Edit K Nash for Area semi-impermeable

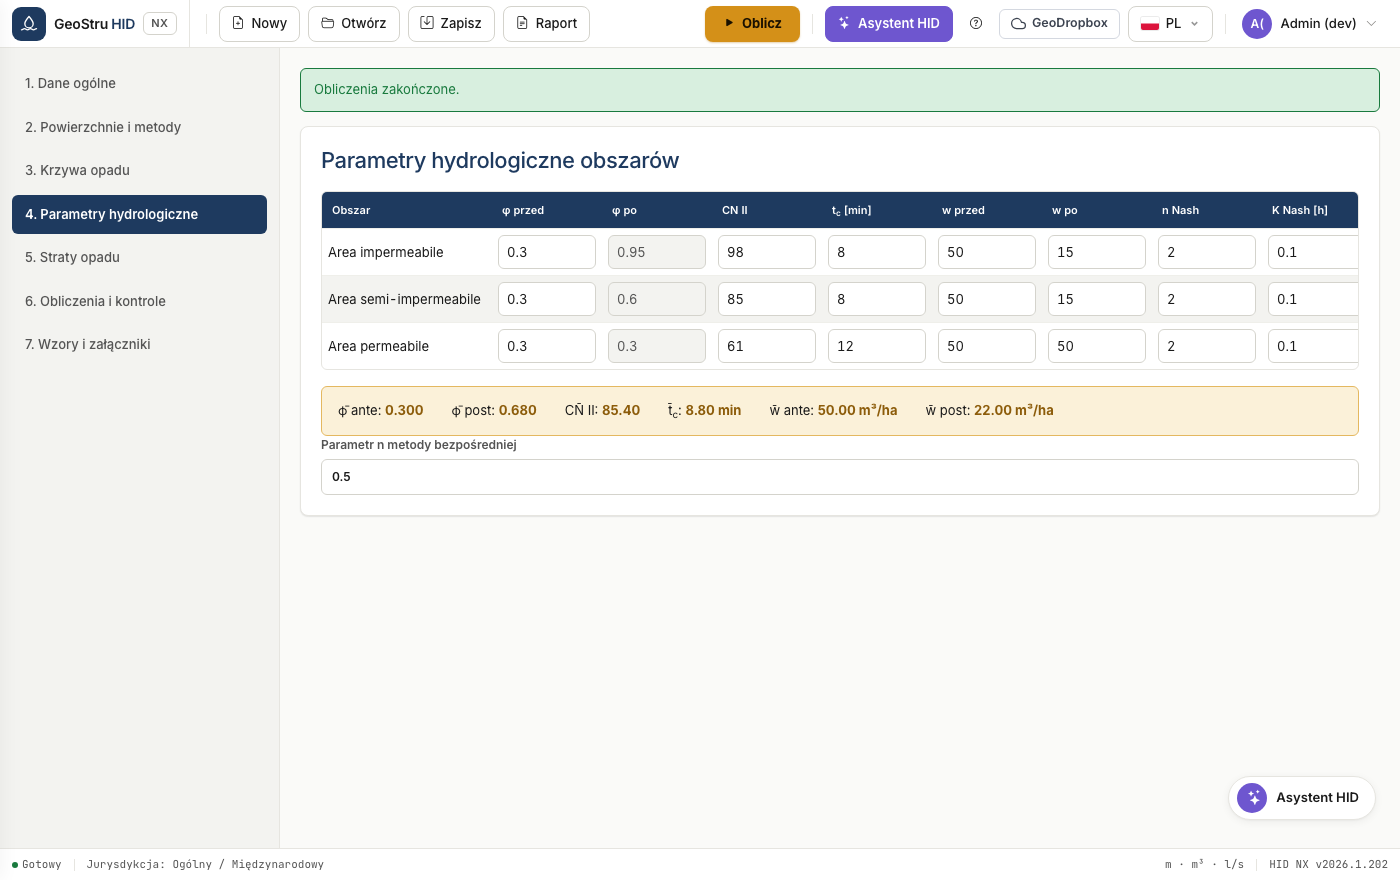point(1313,299)
